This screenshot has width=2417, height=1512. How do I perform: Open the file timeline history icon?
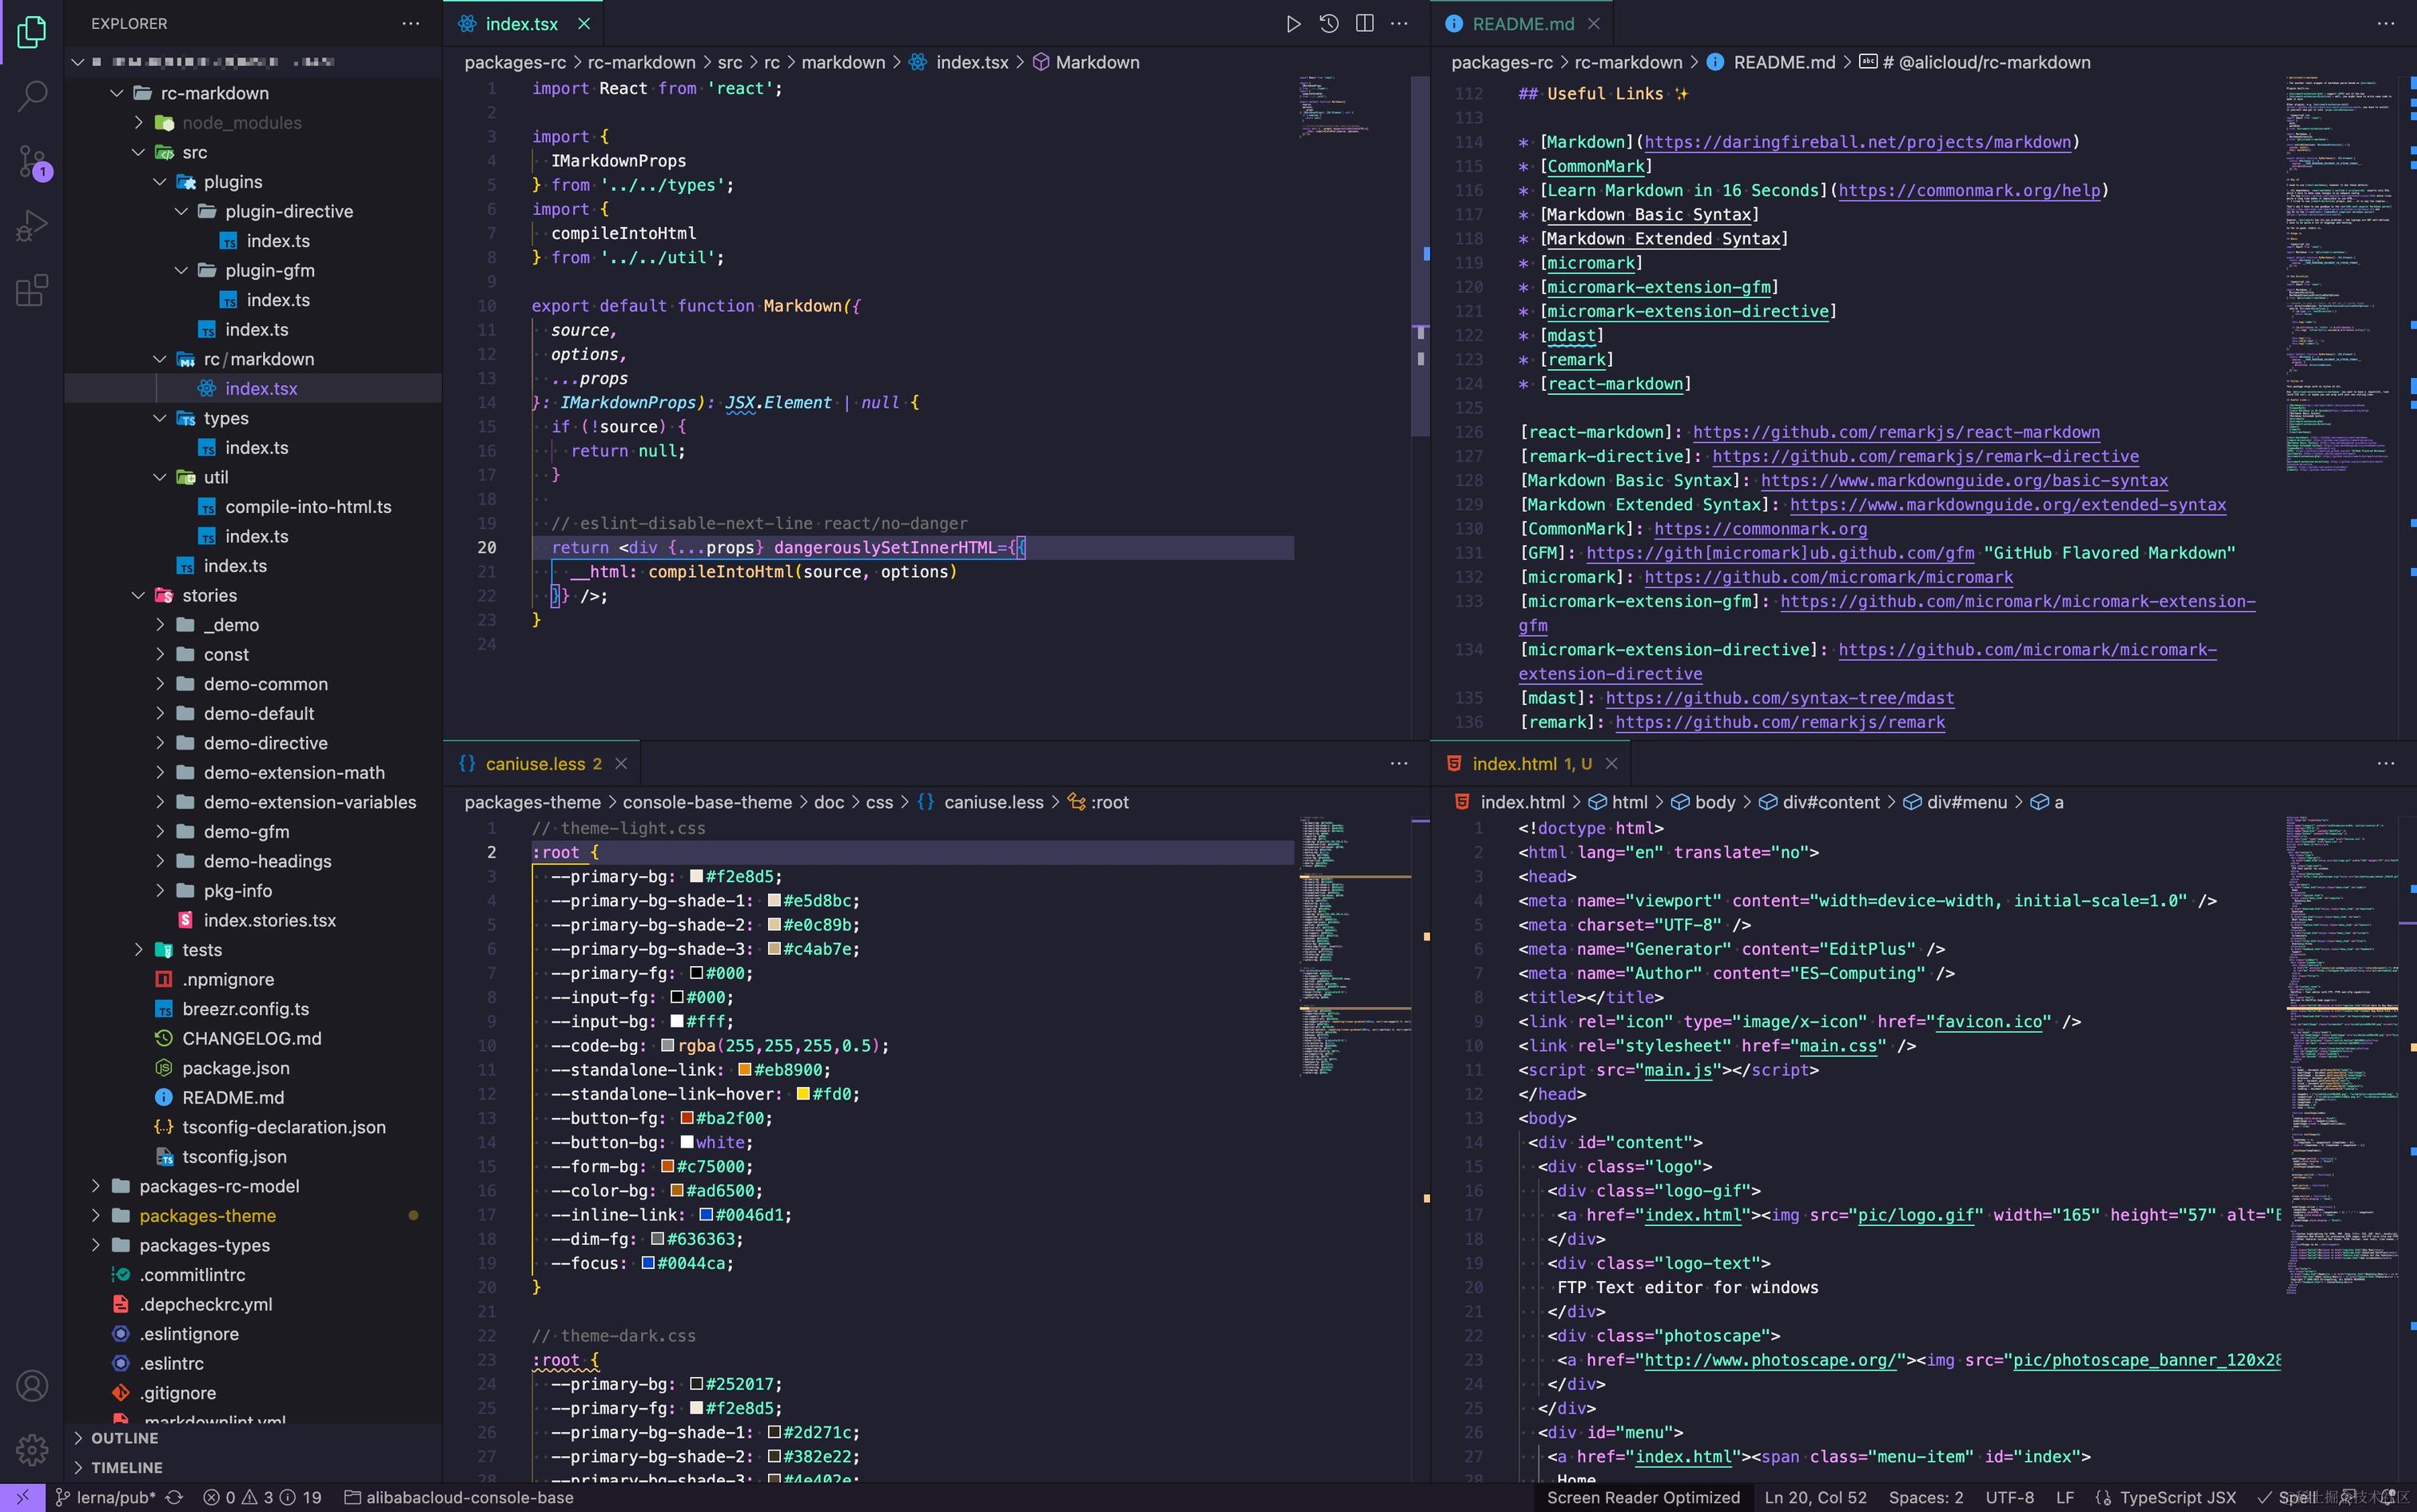click(1329, 24)
